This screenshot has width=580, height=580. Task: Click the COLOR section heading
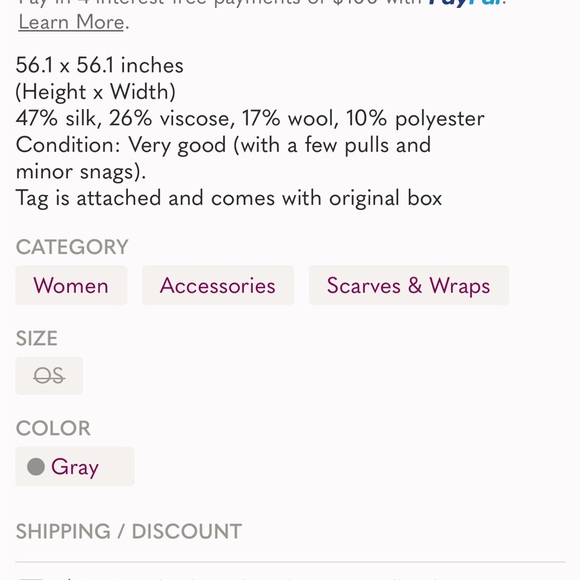pos(53,428)
